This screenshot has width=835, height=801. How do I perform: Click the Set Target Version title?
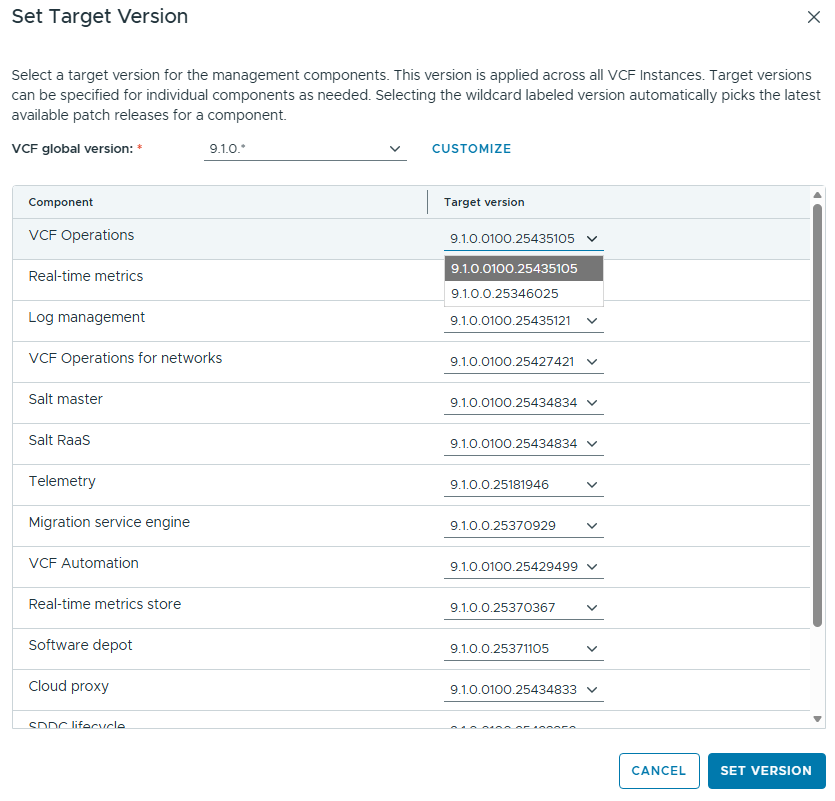pyautogui.click(x=100, y=17)
